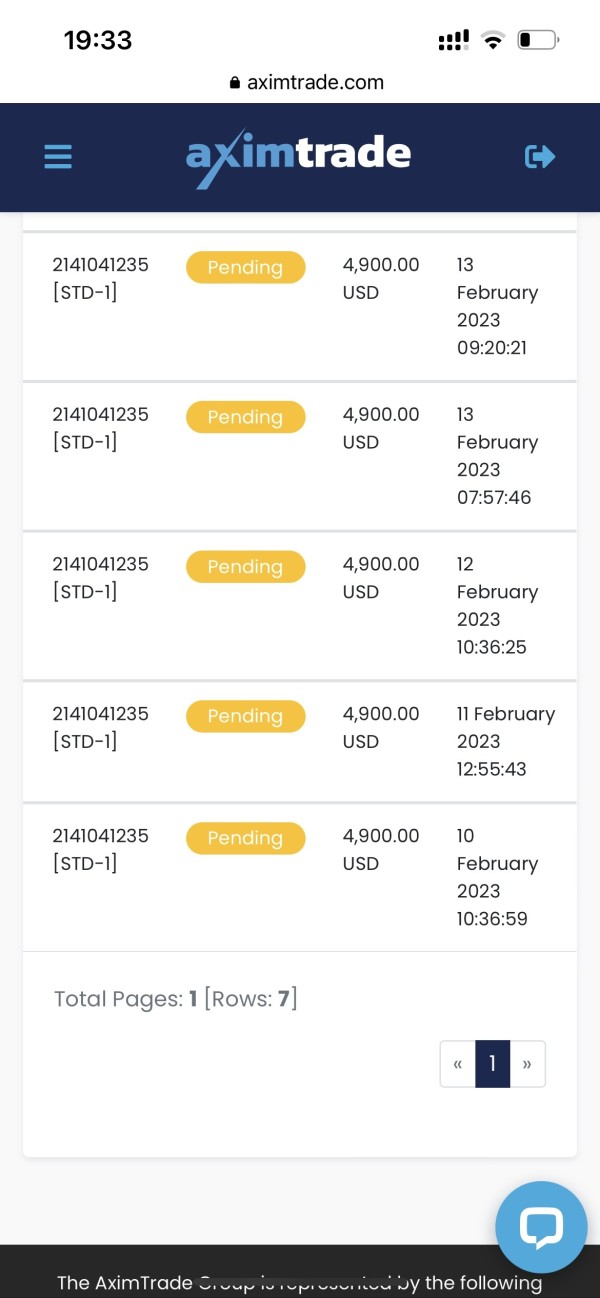Image resolution: width=600 pixels, height=1298 pixels.
Task: Tap the 19:33 clock in status bar
Action: [x=98, y=40]
